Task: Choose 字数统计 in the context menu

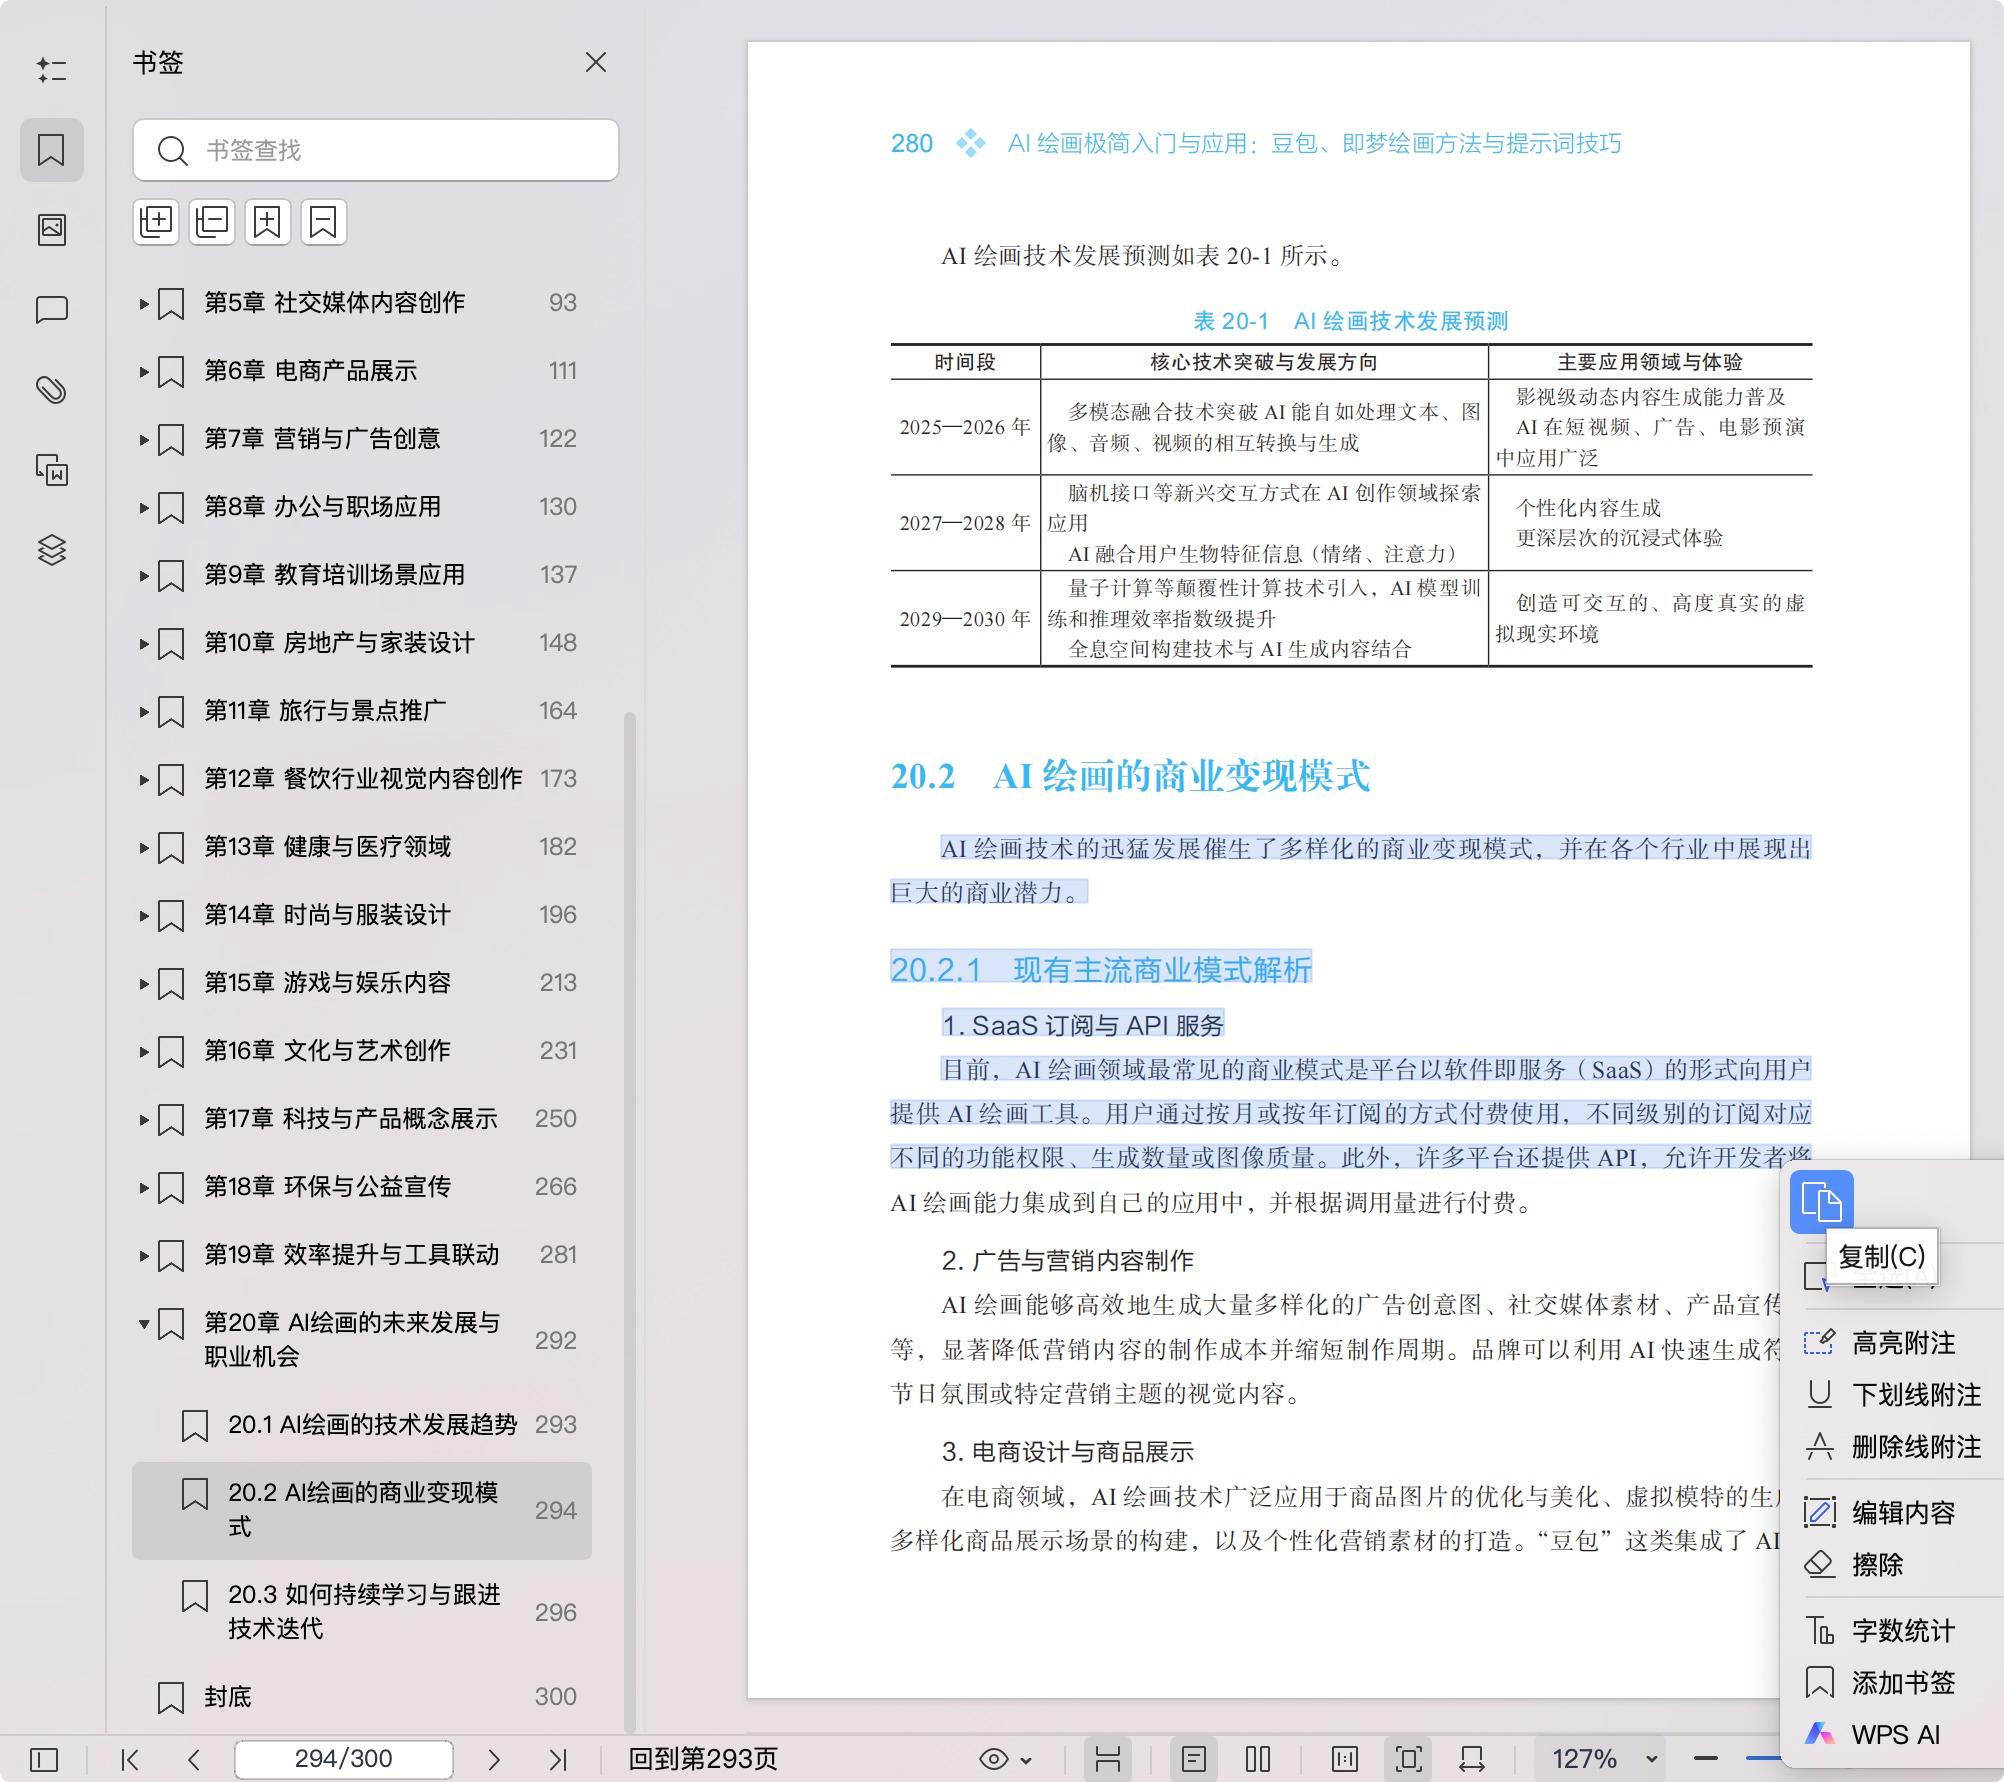Action: 1902,1631
